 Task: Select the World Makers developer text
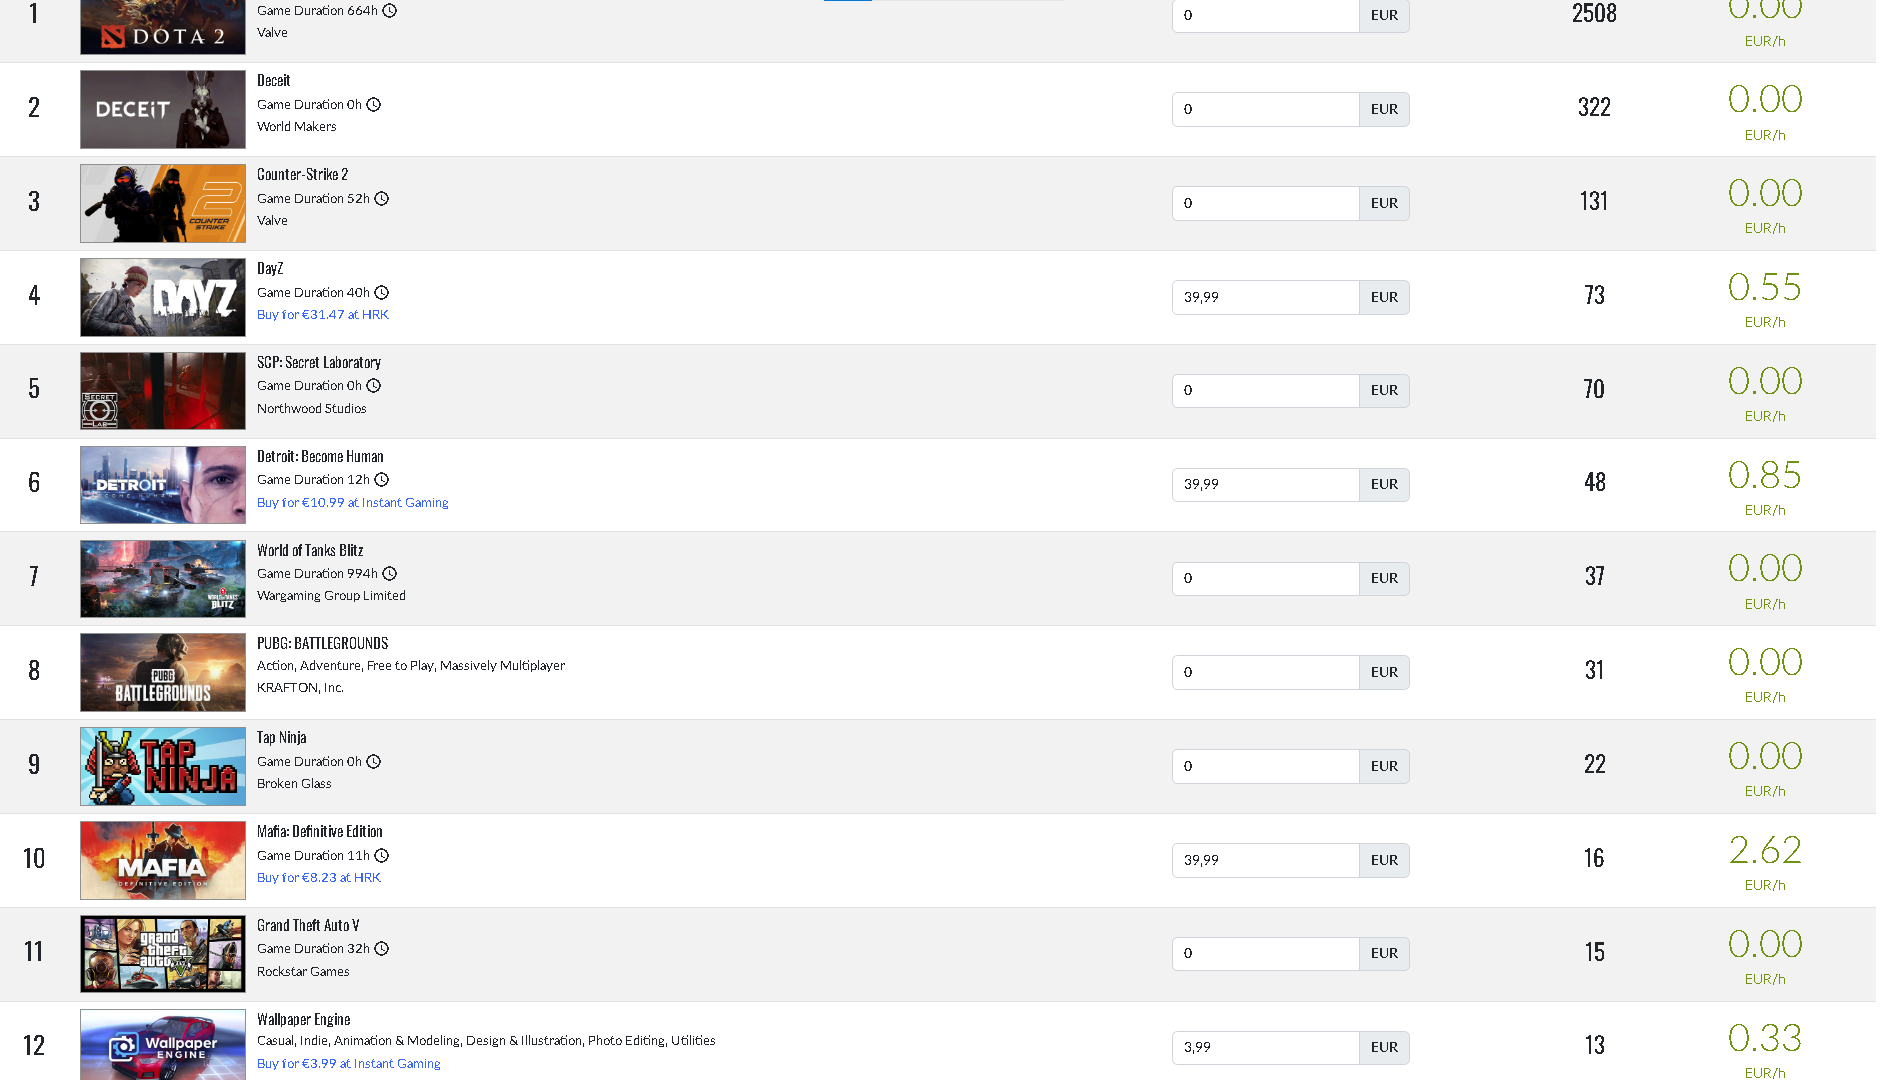tap(297, 127)
